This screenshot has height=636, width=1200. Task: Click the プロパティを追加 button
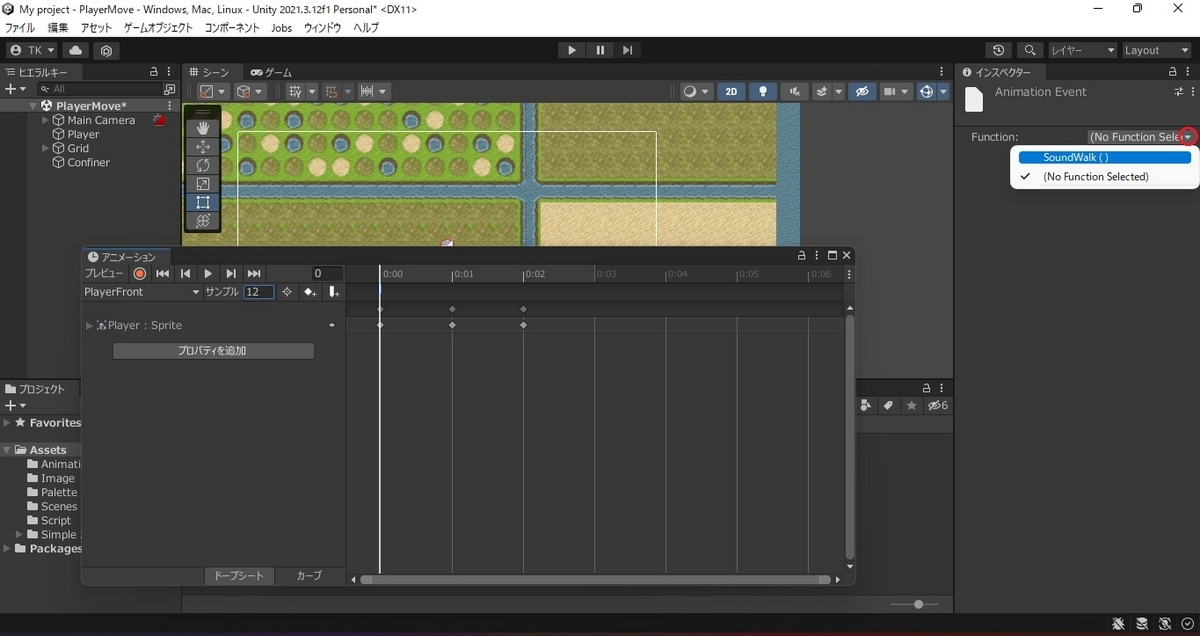pyautogui.click(x=213, y=351)
